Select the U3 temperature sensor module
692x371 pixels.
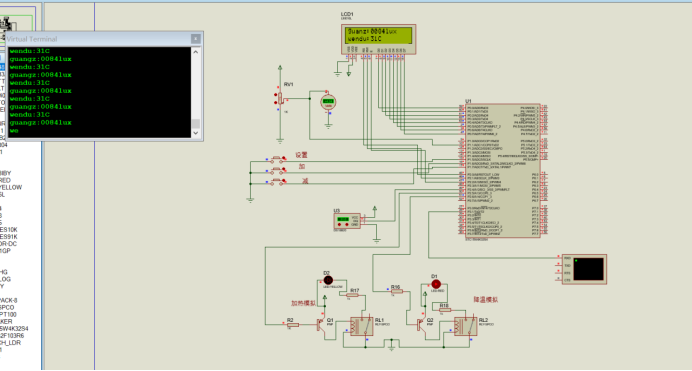[x=347, y=221]
